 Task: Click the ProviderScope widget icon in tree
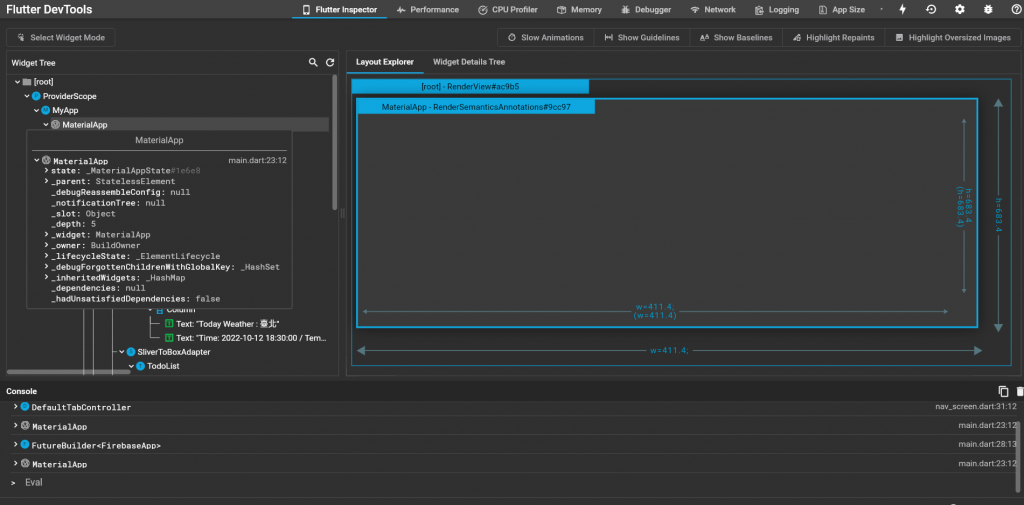(37, 96)
